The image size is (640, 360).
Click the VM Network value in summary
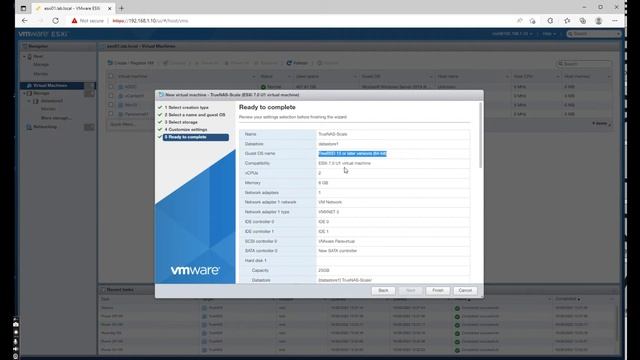click(x=330, y=202)
